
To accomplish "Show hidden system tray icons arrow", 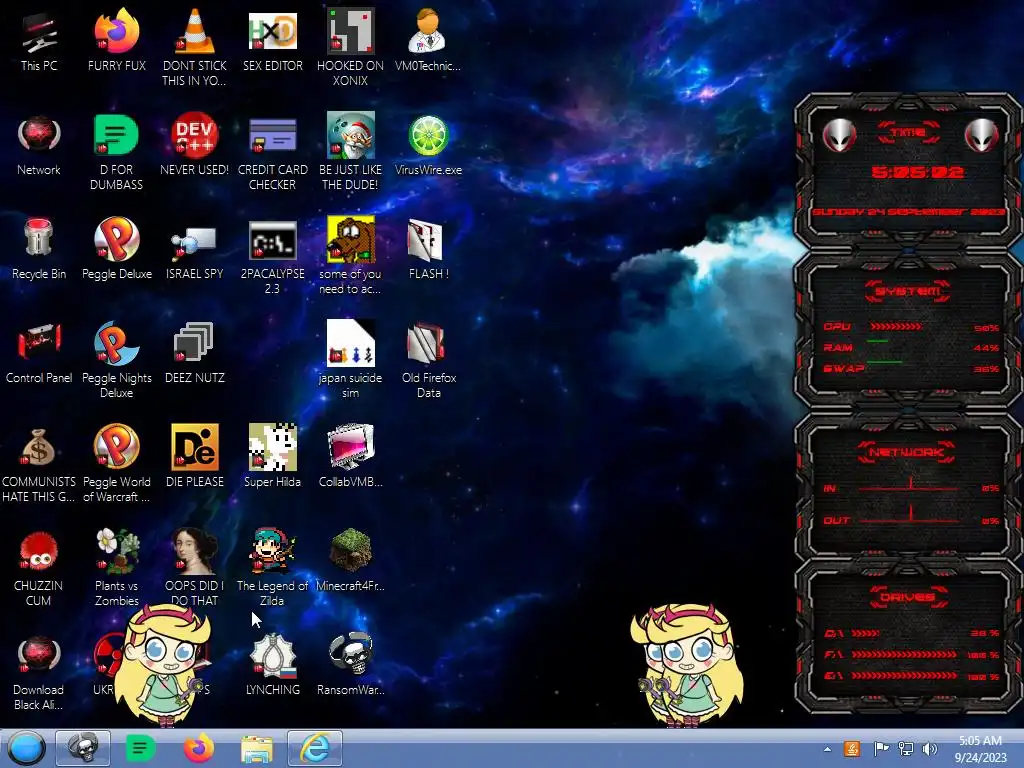I will click(827, 749).
